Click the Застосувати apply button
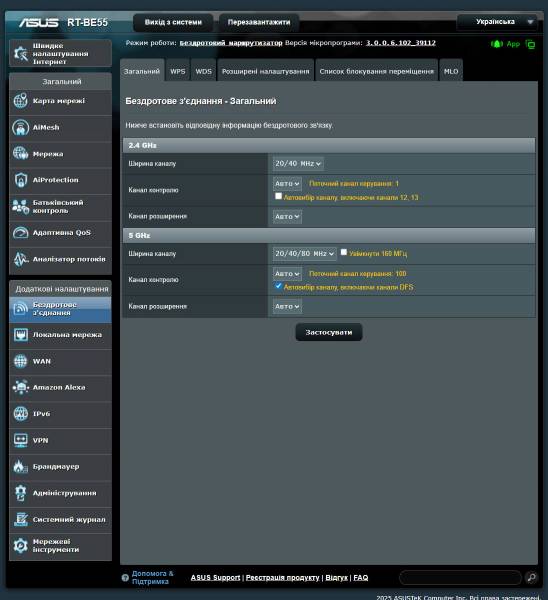 (329, 332)
